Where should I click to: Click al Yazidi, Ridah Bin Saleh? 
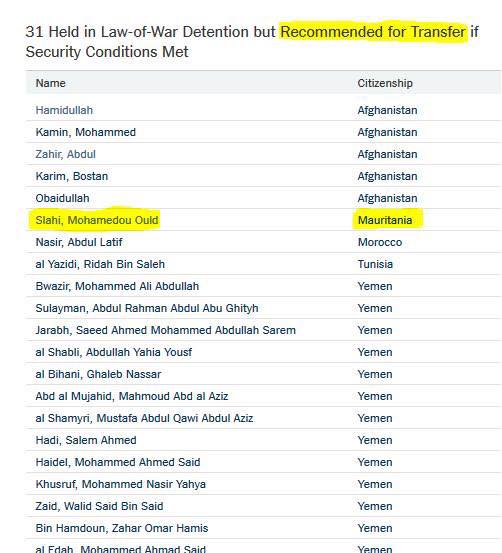100,264
